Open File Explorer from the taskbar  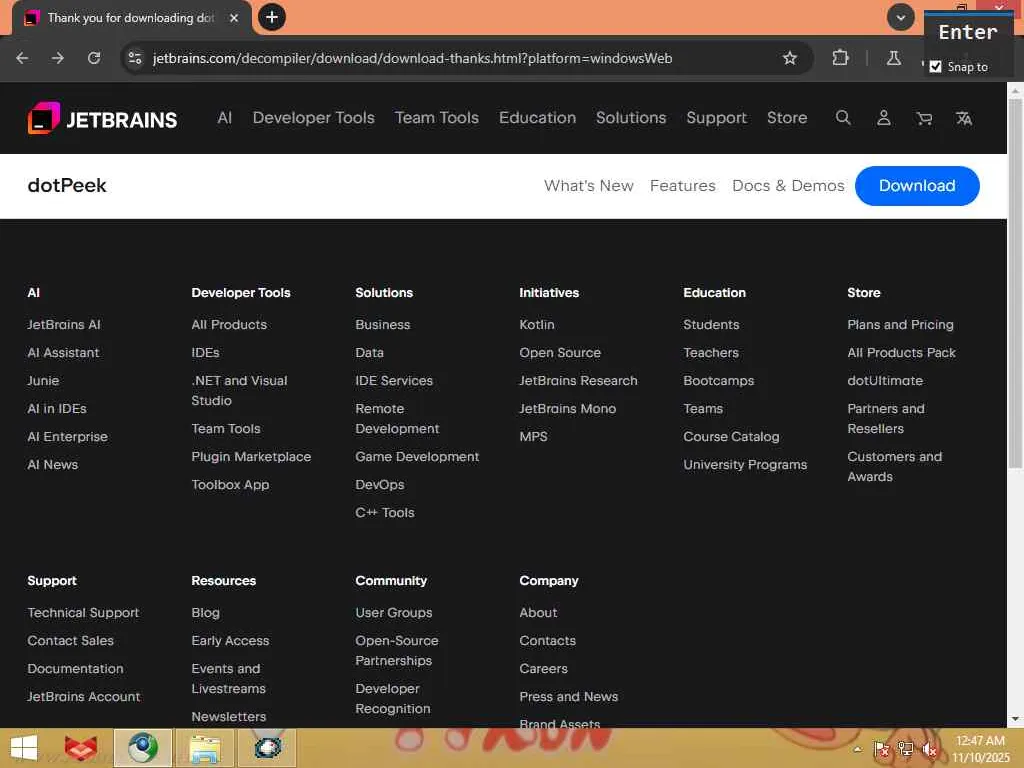[205, 748]
